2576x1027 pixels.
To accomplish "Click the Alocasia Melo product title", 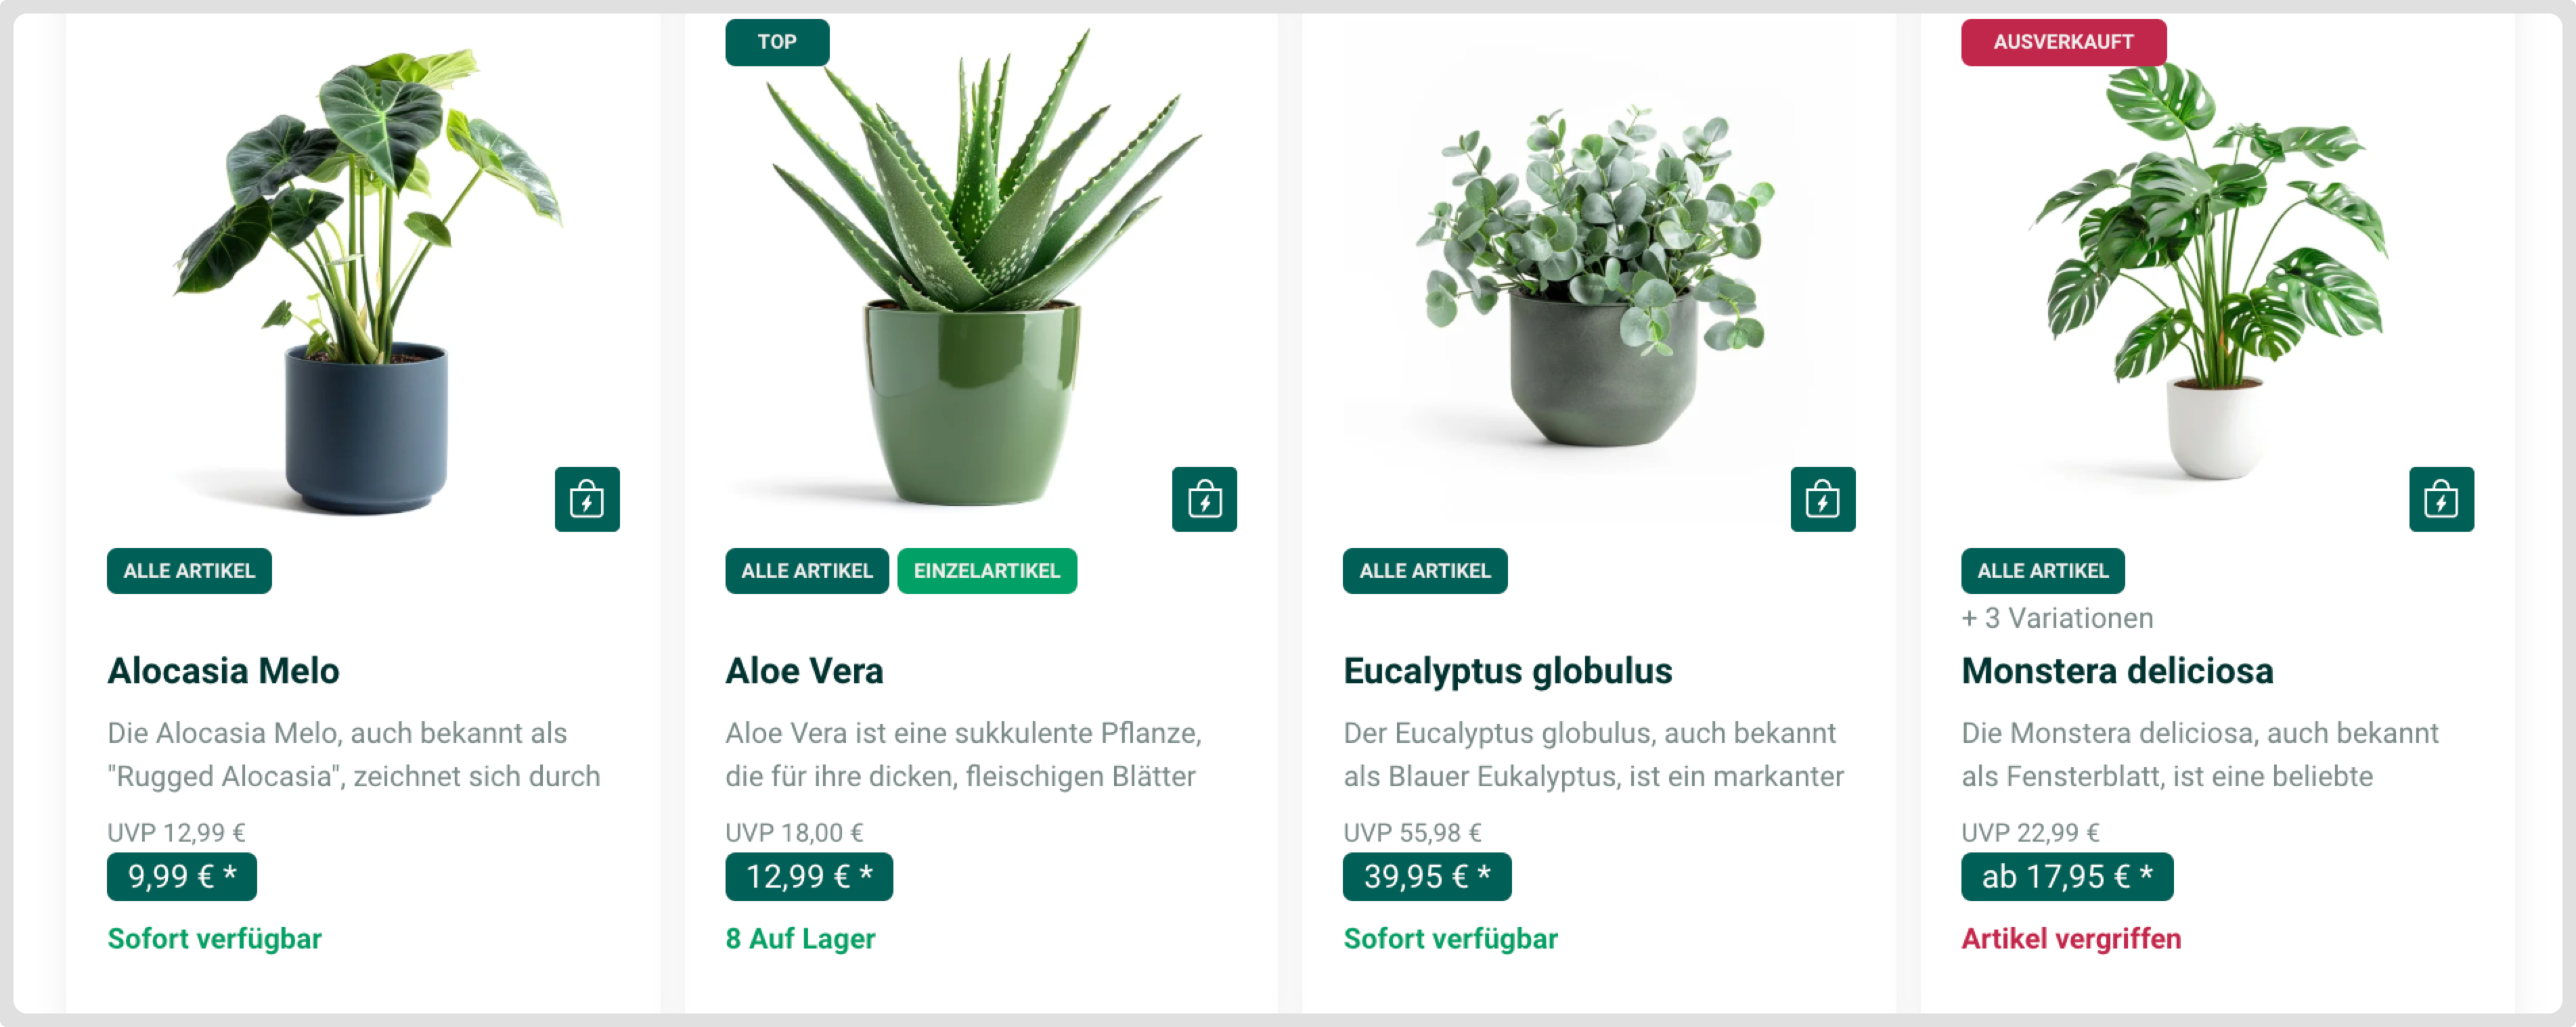I will pyautogui.click(x=223, y=671).
